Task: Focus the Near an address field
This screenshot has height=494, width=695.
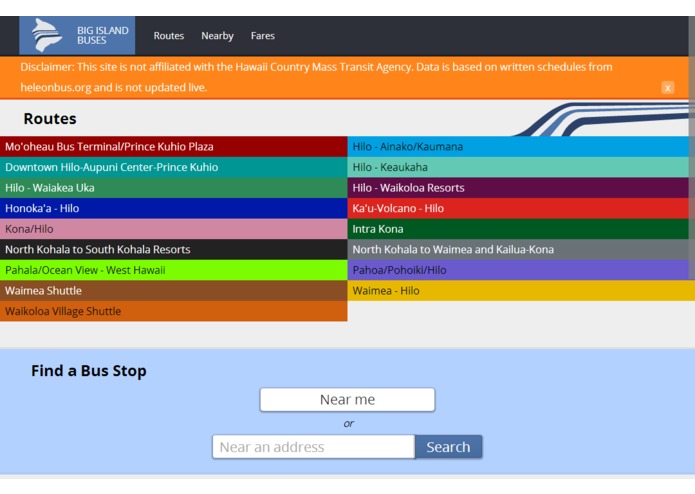Action: pos(314,447)
